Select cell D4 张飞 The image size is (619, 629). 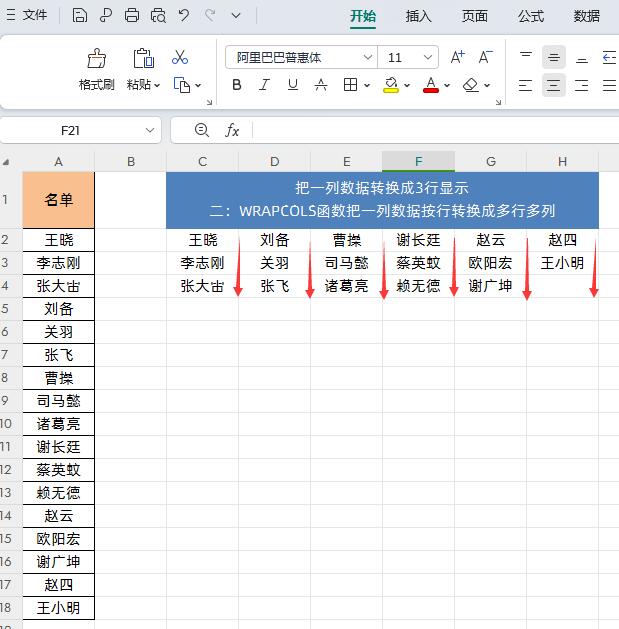pos(274,286)
